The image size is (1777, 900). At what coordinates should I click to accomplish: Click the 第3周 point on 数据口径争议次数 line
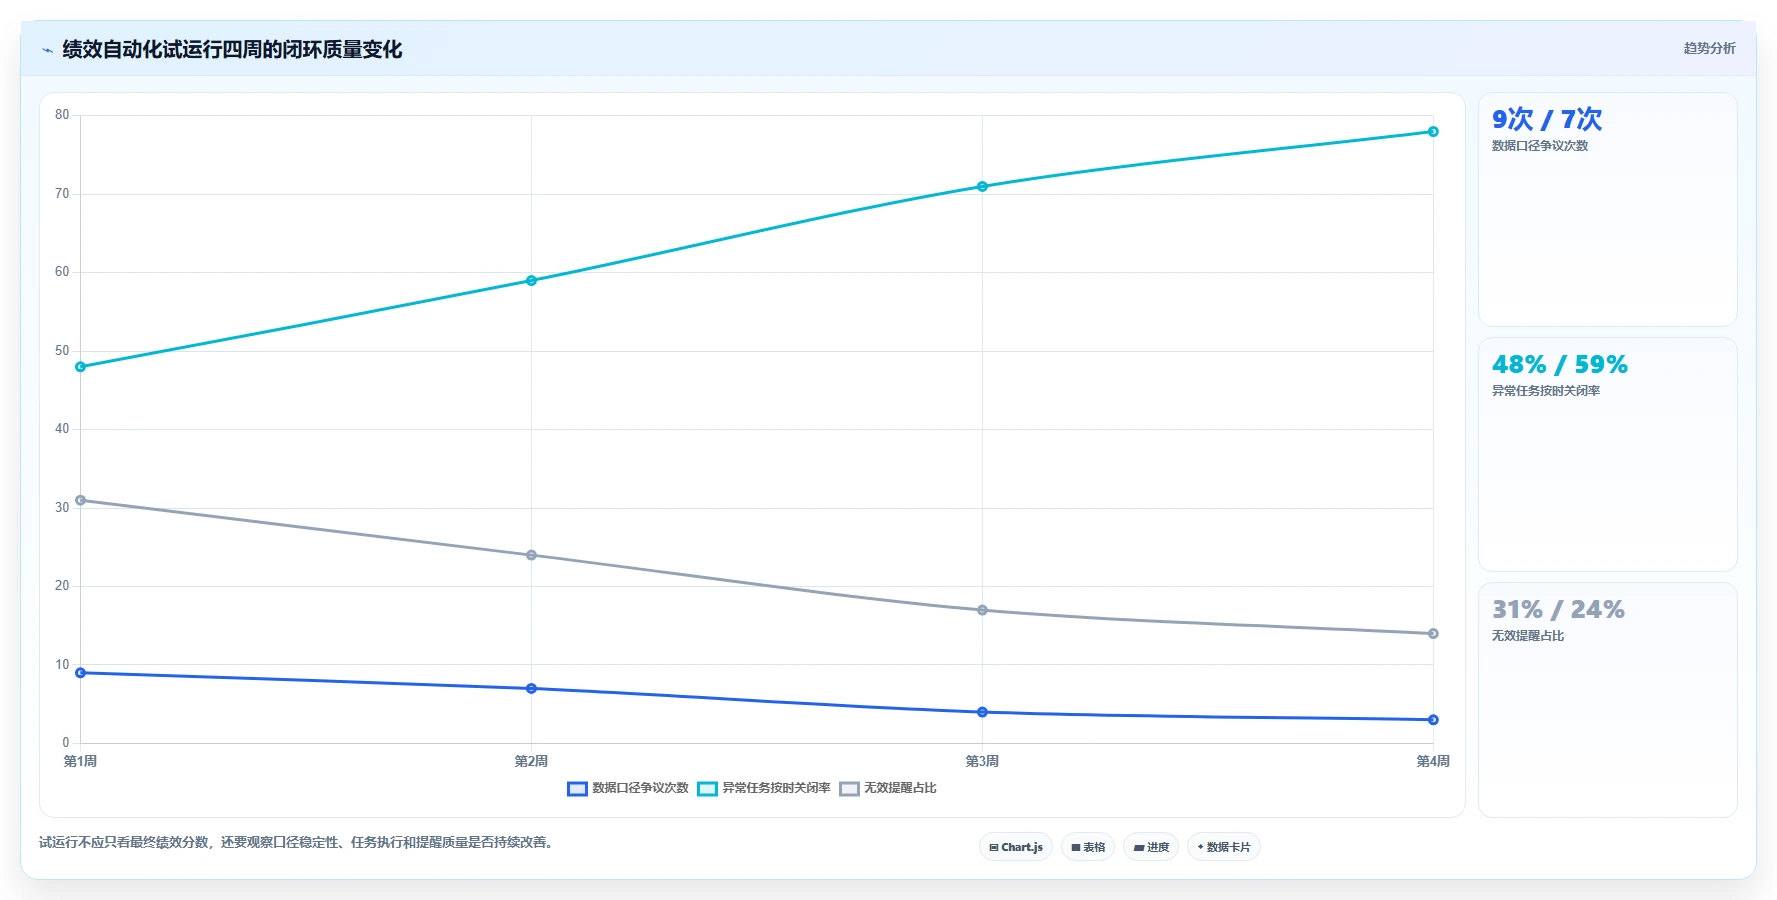click(982, 712)
